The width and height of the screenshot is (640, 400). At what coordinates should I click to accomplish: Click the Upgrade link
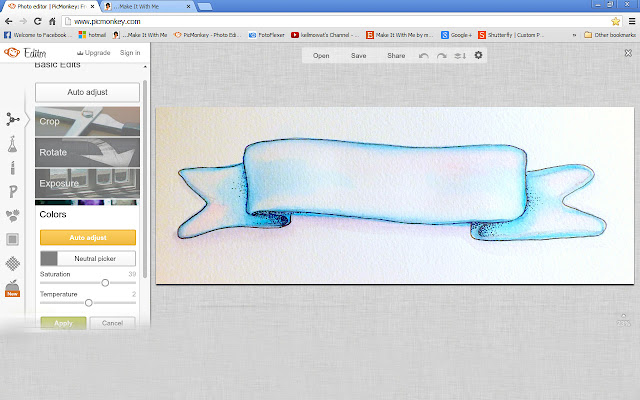coord(93,53)
